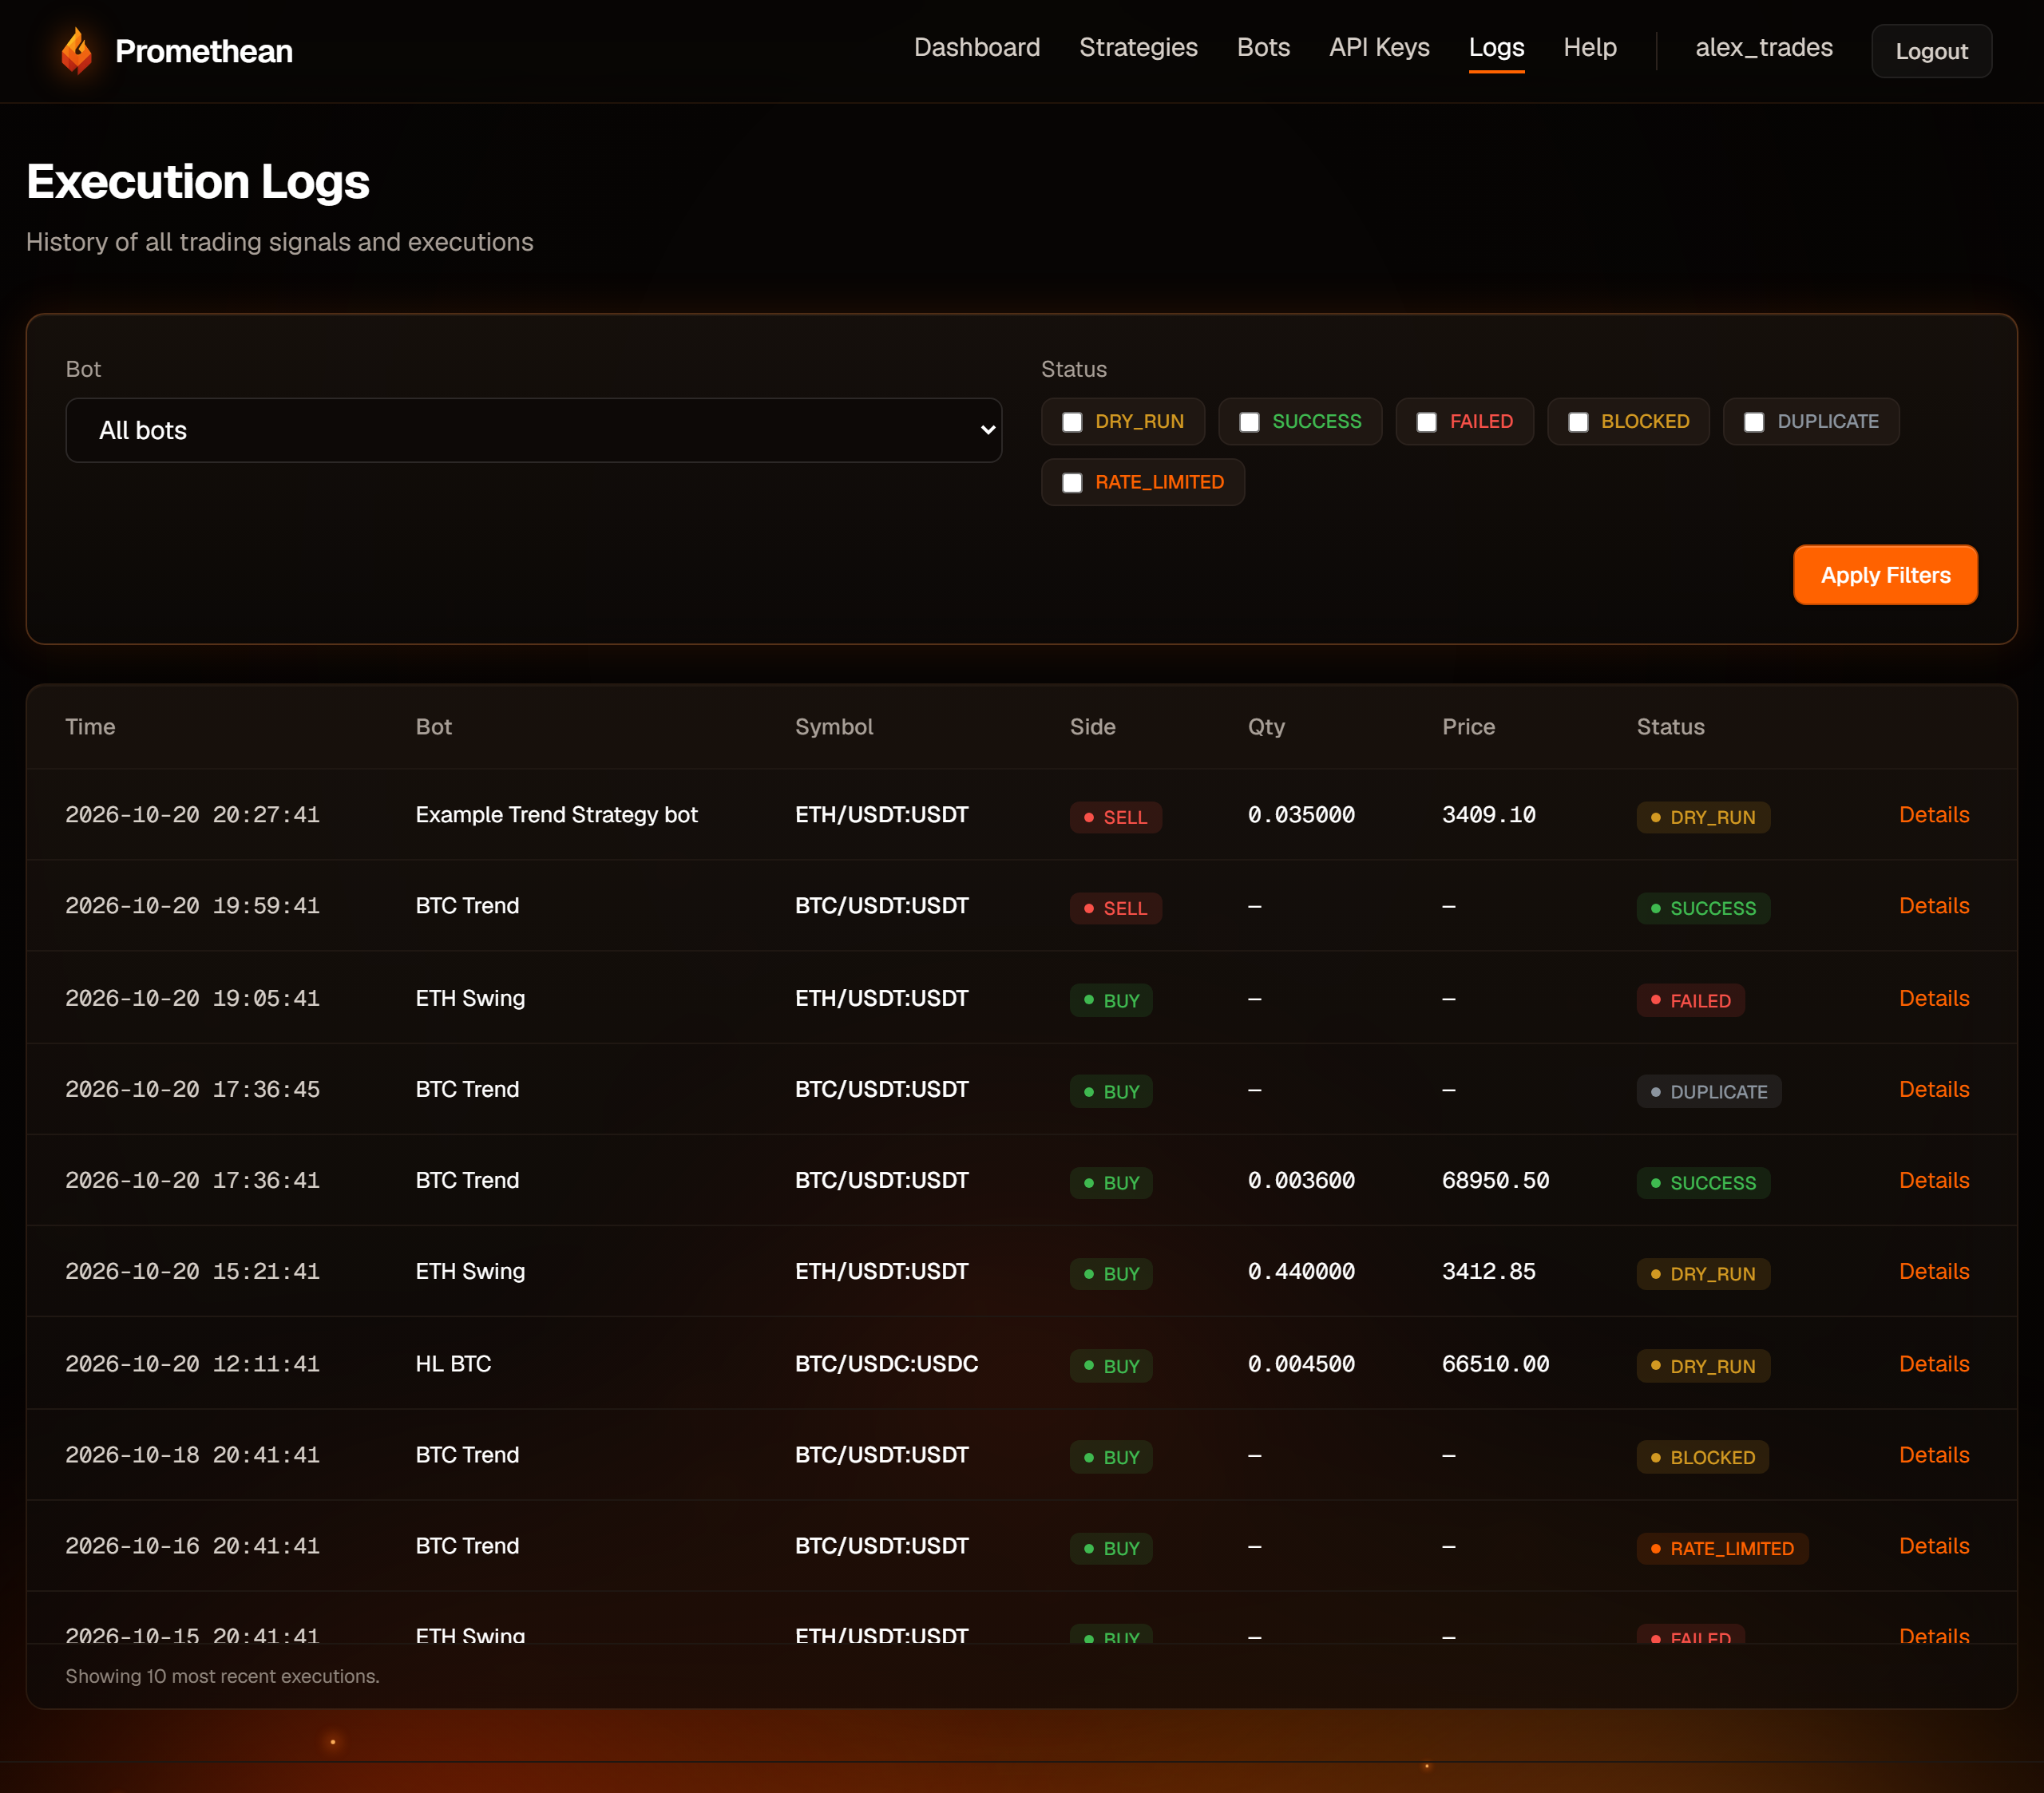Check the DUPLICATE status filter
The width and height of the screenshot is (2044, 1793).
tap(1754, 422)
